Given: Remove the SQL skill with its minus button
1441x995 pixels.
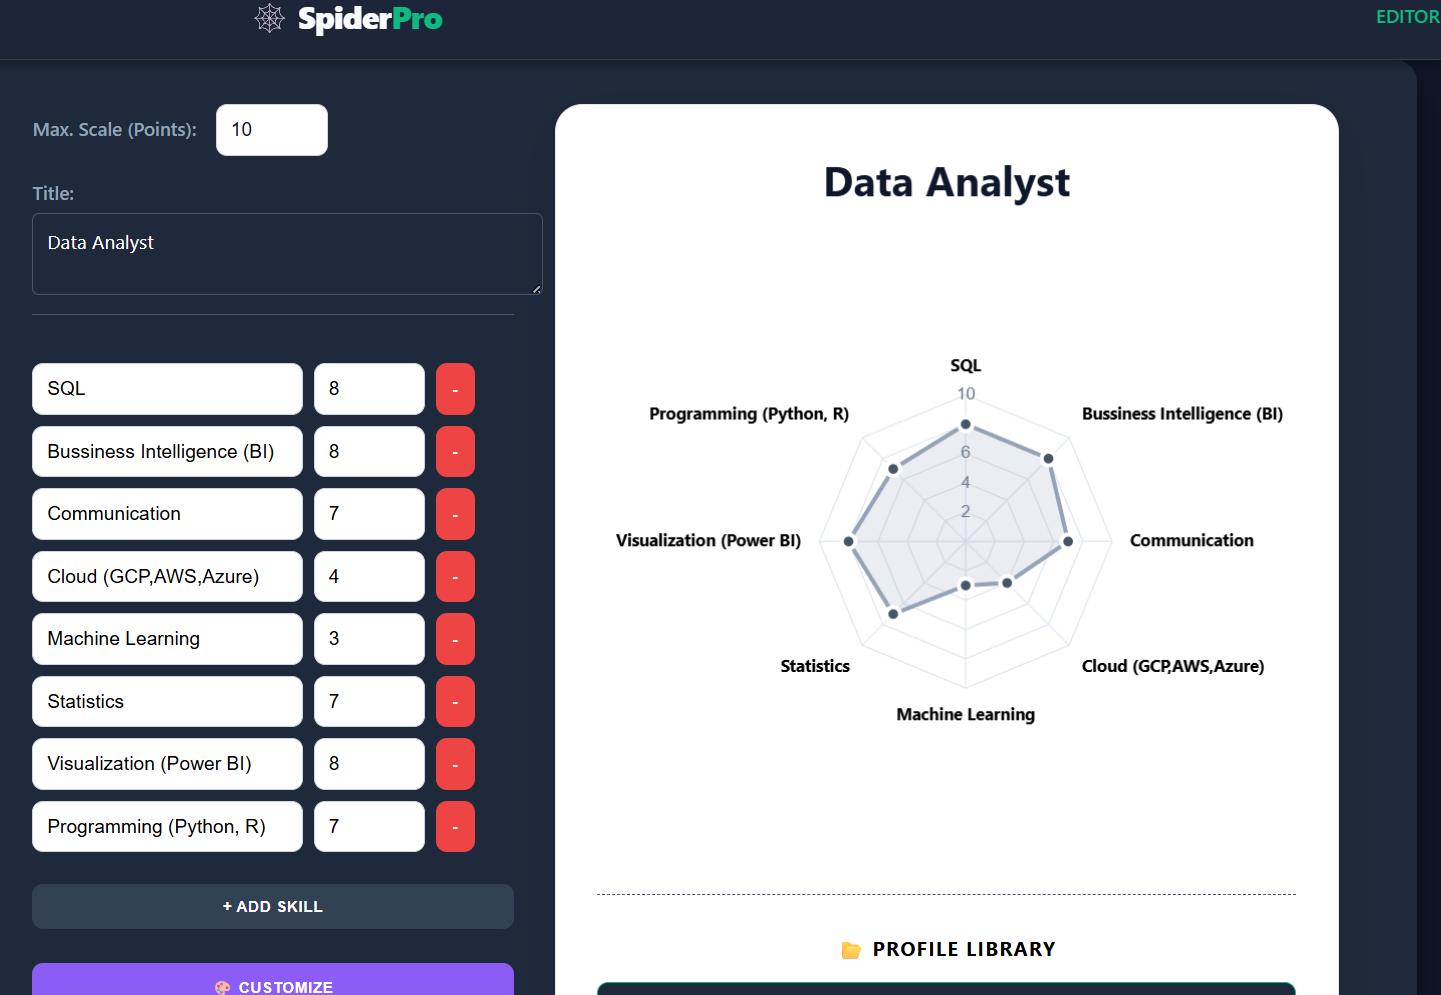Looking at the screenshot, I should [x=455, y=389].
